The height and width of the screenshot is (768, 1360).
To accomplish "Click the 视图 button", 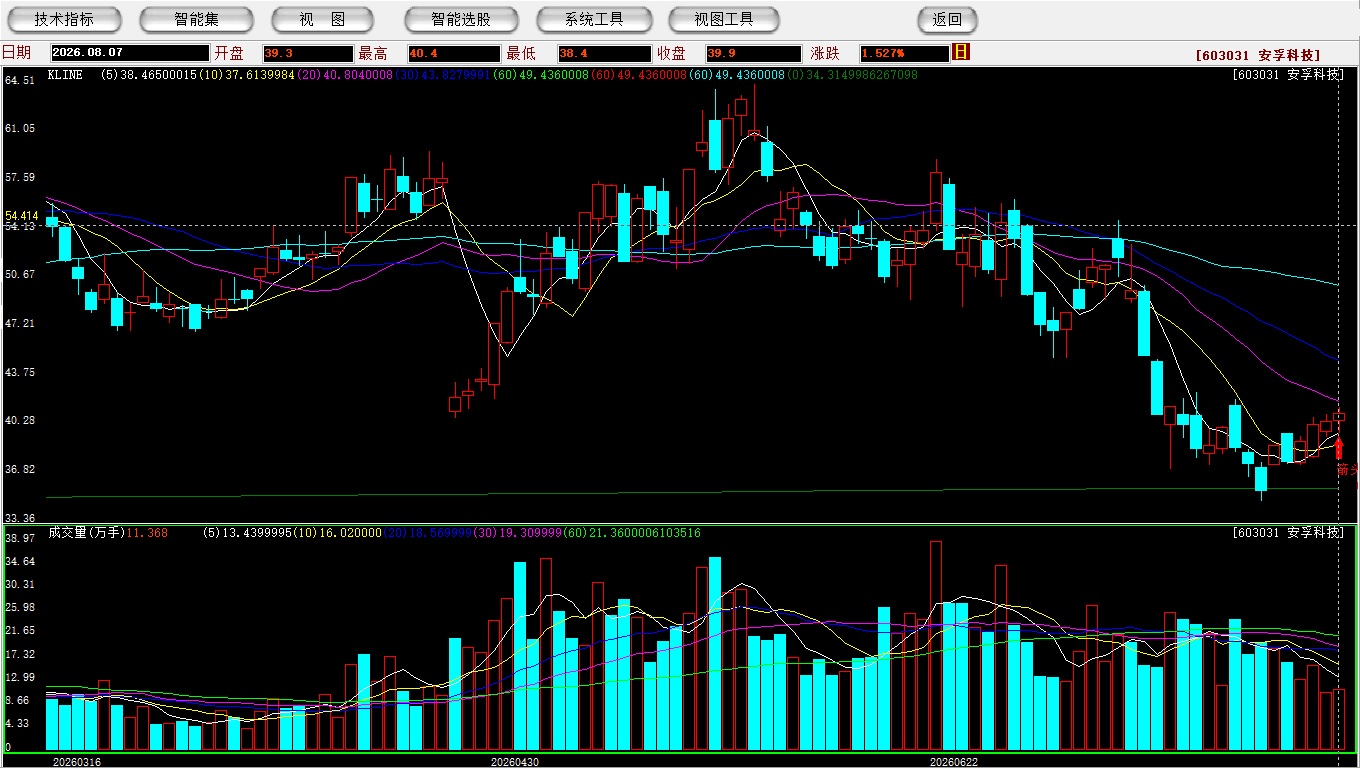I will coord(322,20).
